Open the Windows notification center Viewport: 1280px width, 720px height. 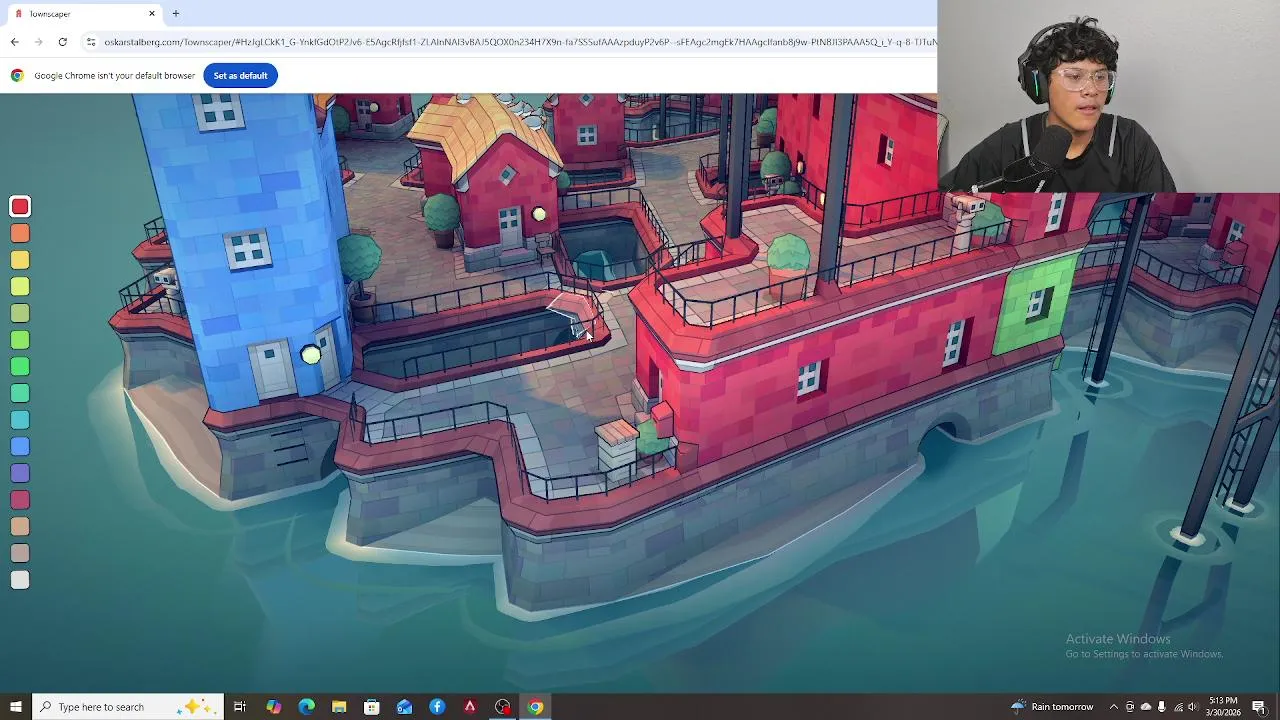coord(1259,707)
